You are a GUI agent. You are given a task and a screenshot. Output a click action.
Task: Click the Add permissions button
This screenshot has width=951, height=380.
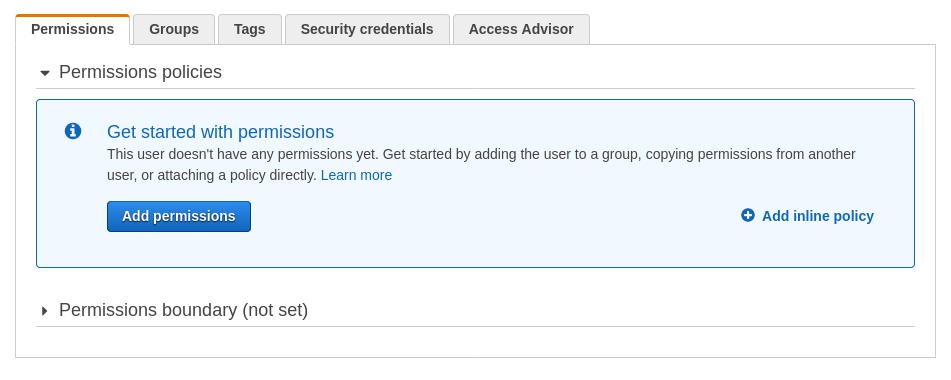tap(179, 216)
